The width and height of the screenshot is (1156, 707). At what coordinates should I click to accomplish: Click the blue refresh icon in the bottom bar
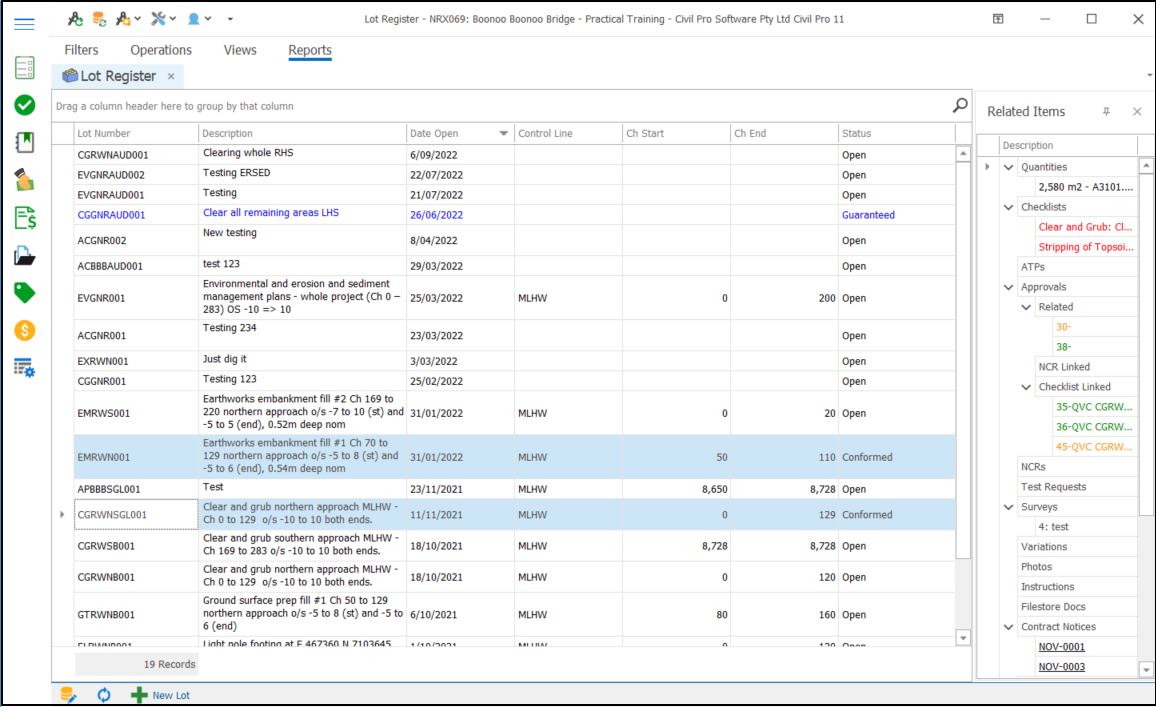click(104, 694)
